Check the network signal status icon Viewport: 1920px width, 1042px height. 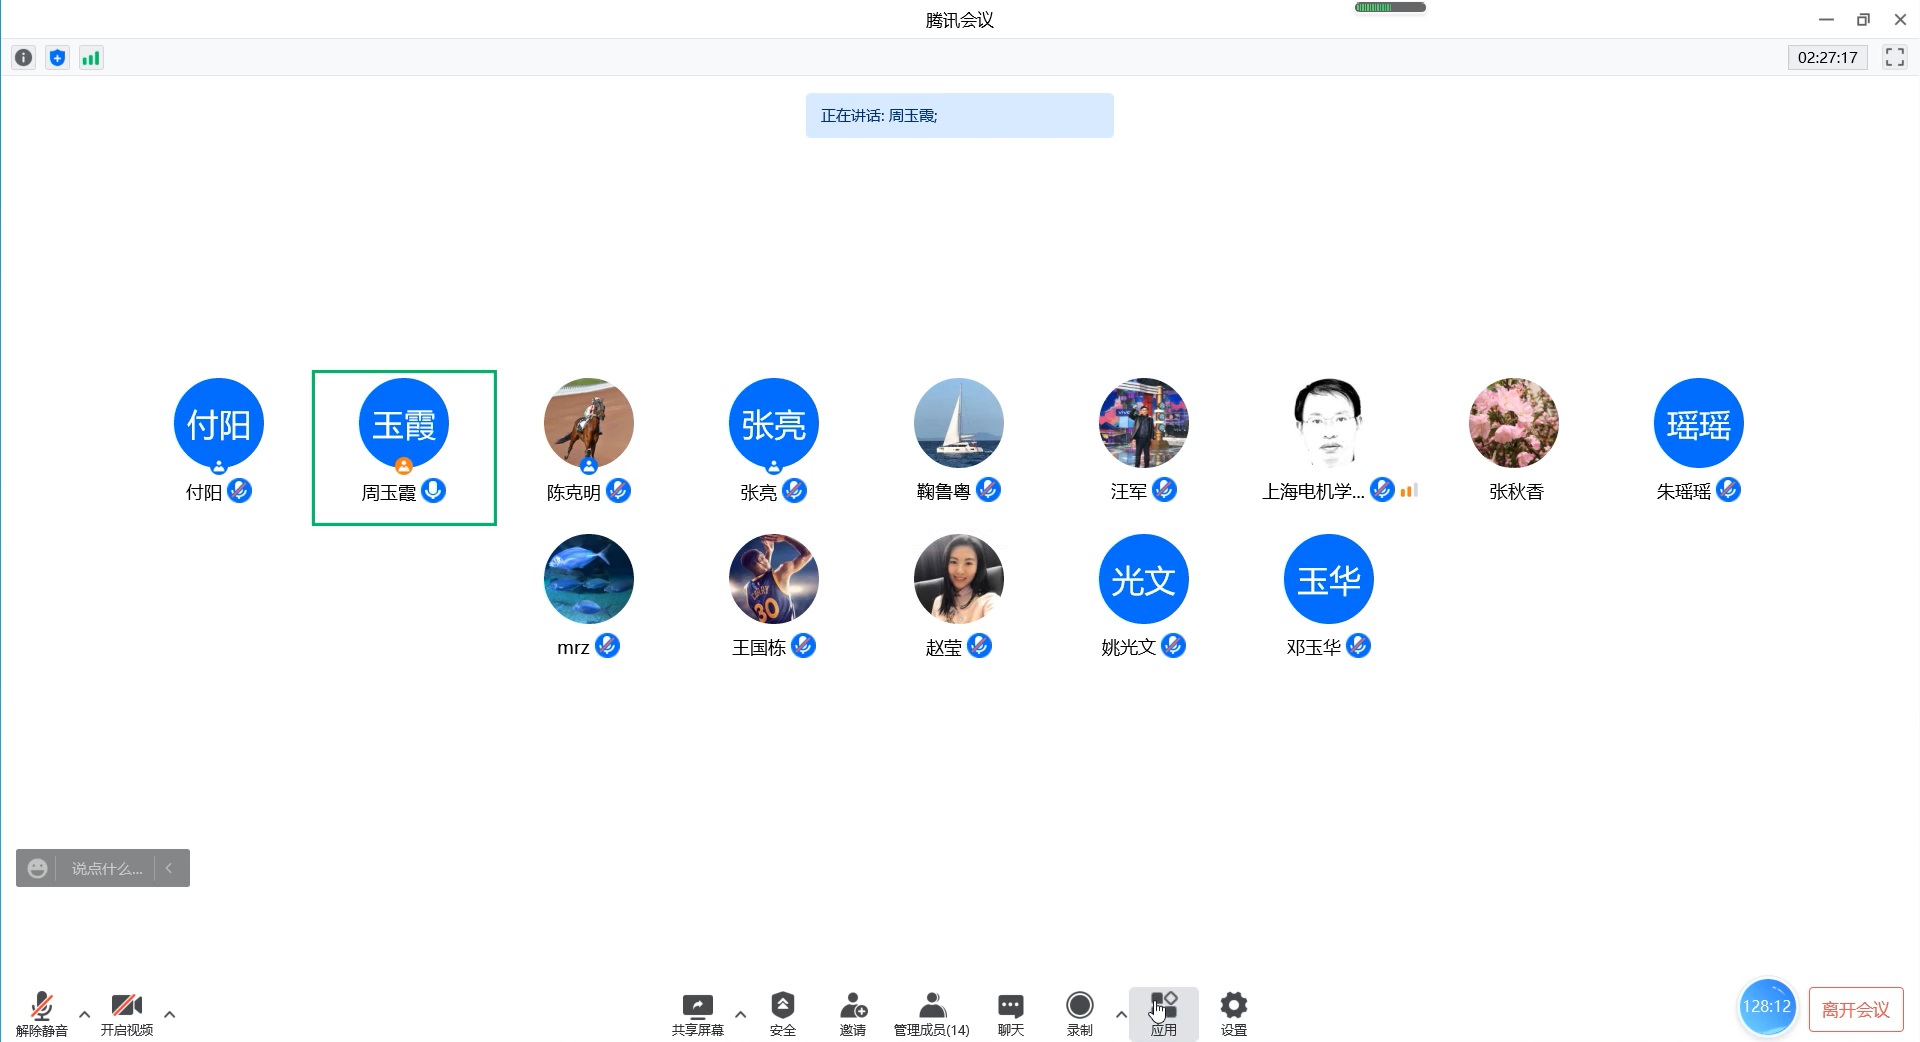tap(91, 58)
